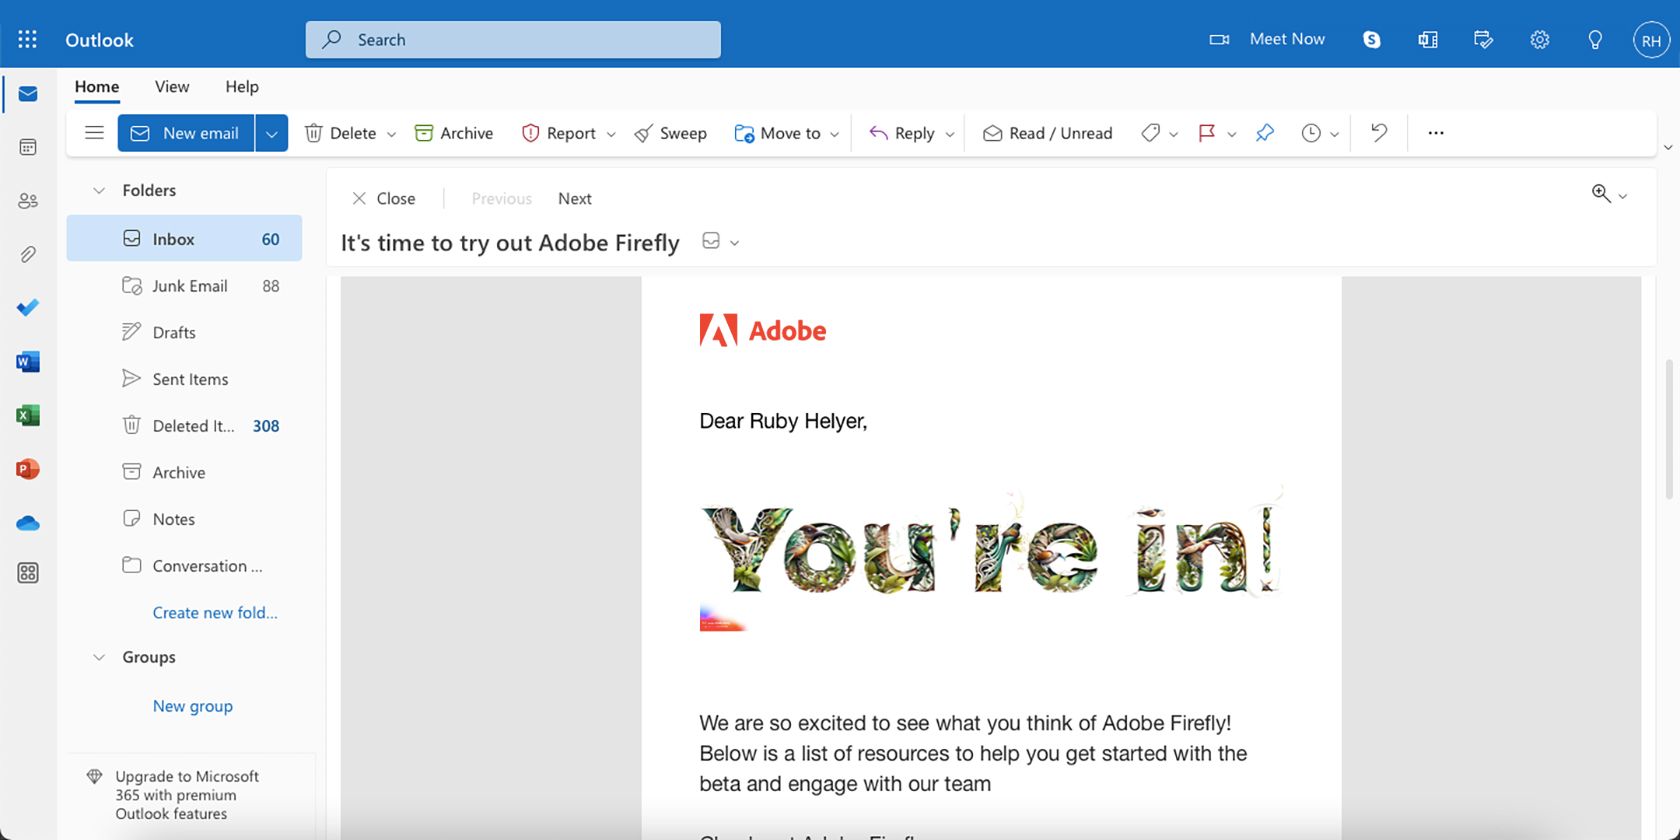The width and height of the screenshot is (1680, 840).
Task: Open Report options dropdown arrow
Action: pyautogui.click(x=611, y=134)
